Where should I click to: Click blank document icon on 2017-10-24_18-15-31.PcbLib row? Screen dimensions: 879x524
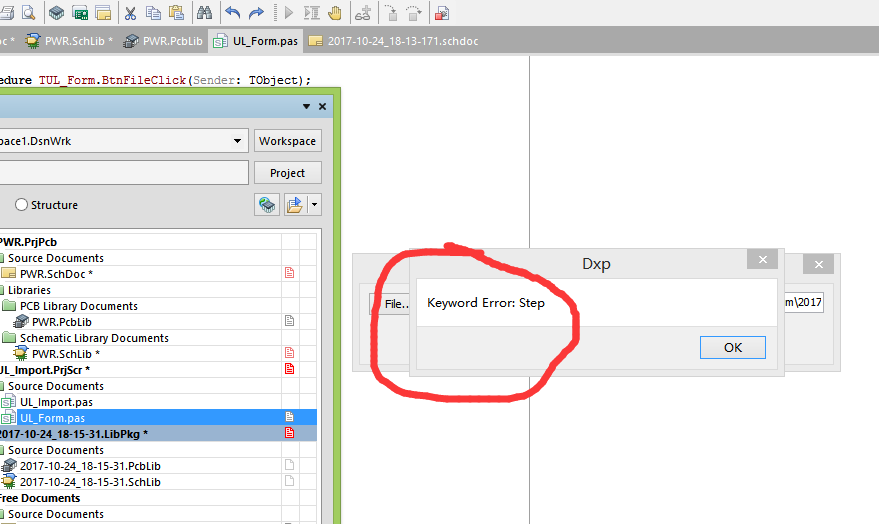(289, 465)
